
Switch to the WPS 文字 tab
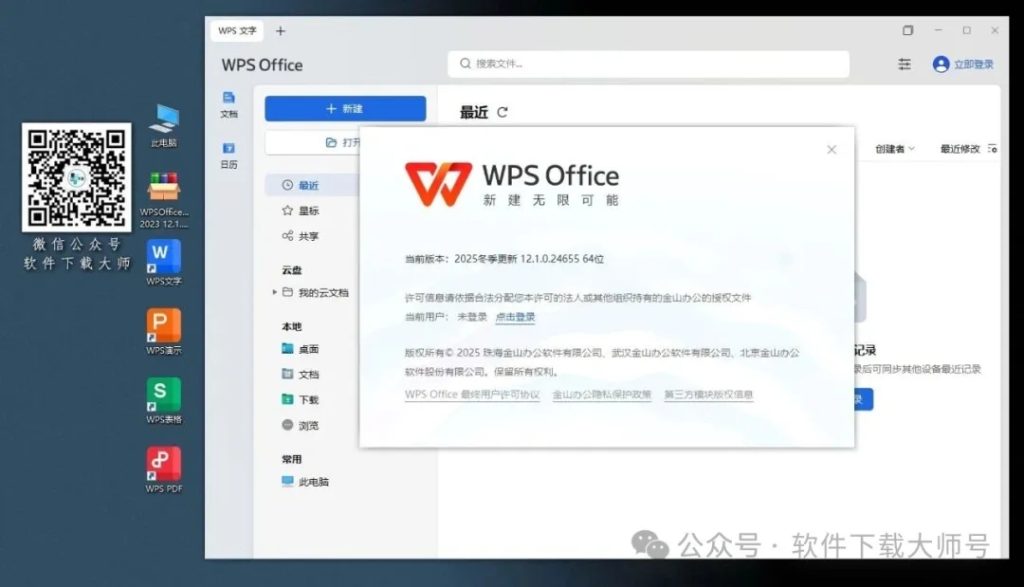[x=236, y=30]
